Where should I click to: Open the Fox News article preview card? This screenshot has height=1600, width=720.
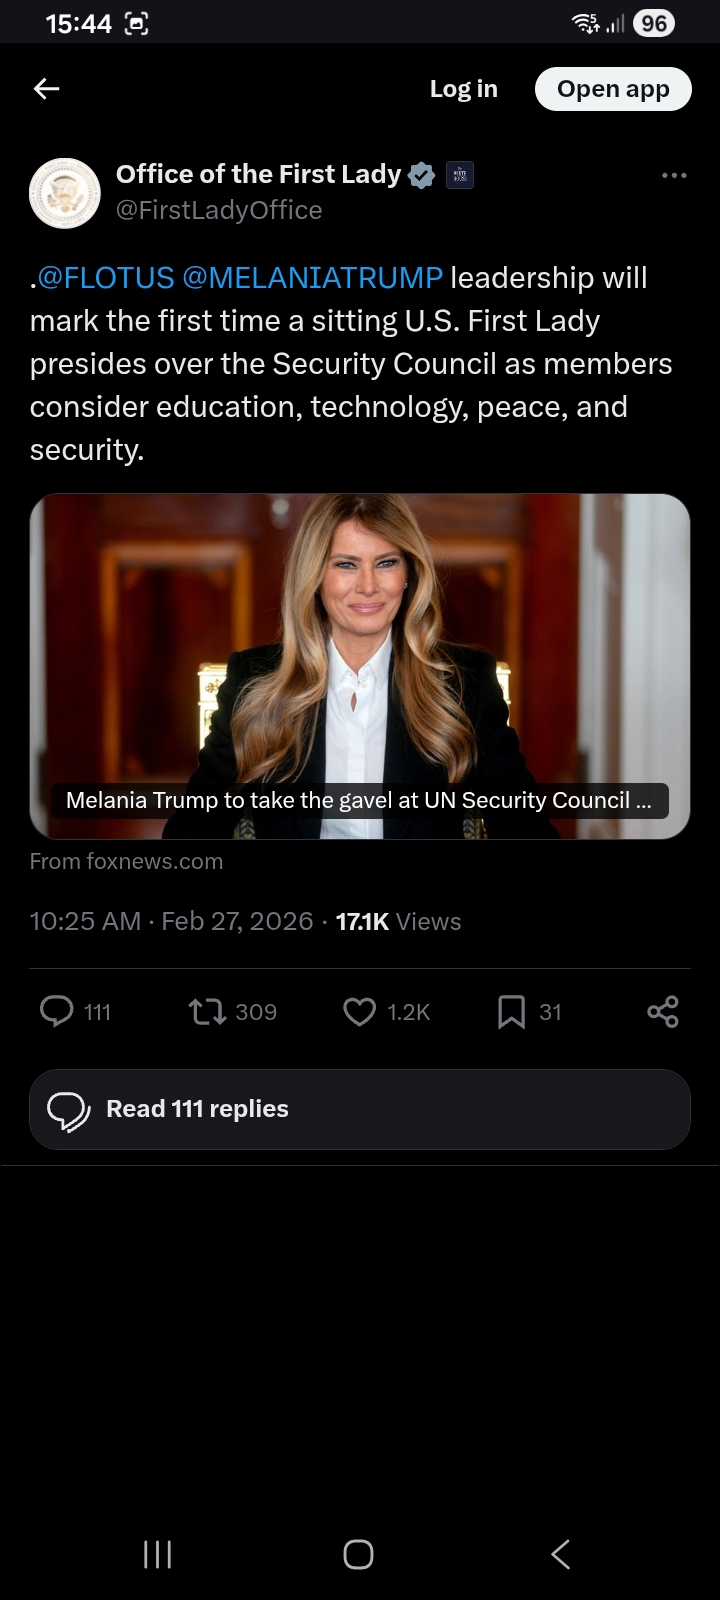360,665
